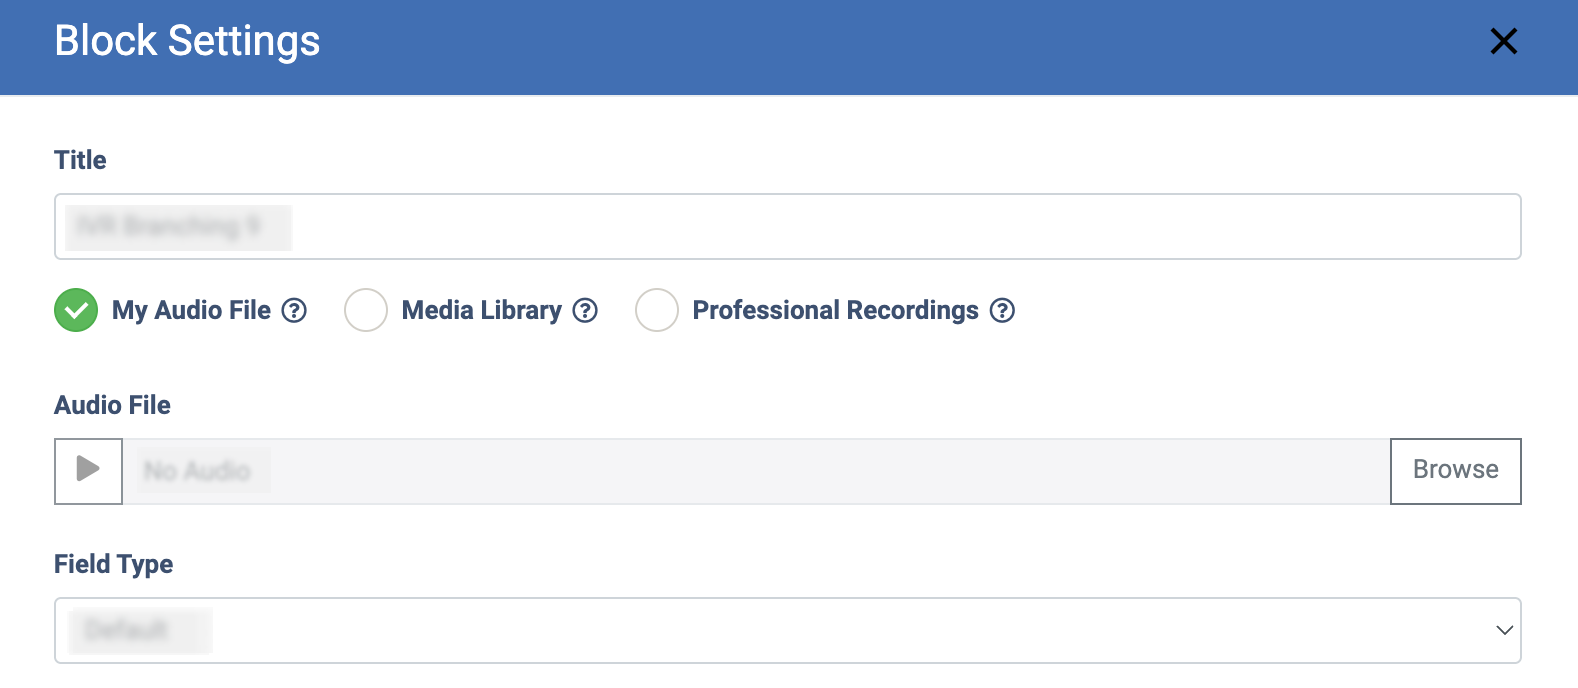This screenshot has width=1578, height=688.
Task: Click the chevron arrow of Field Type
Action: pos(1504,630)
